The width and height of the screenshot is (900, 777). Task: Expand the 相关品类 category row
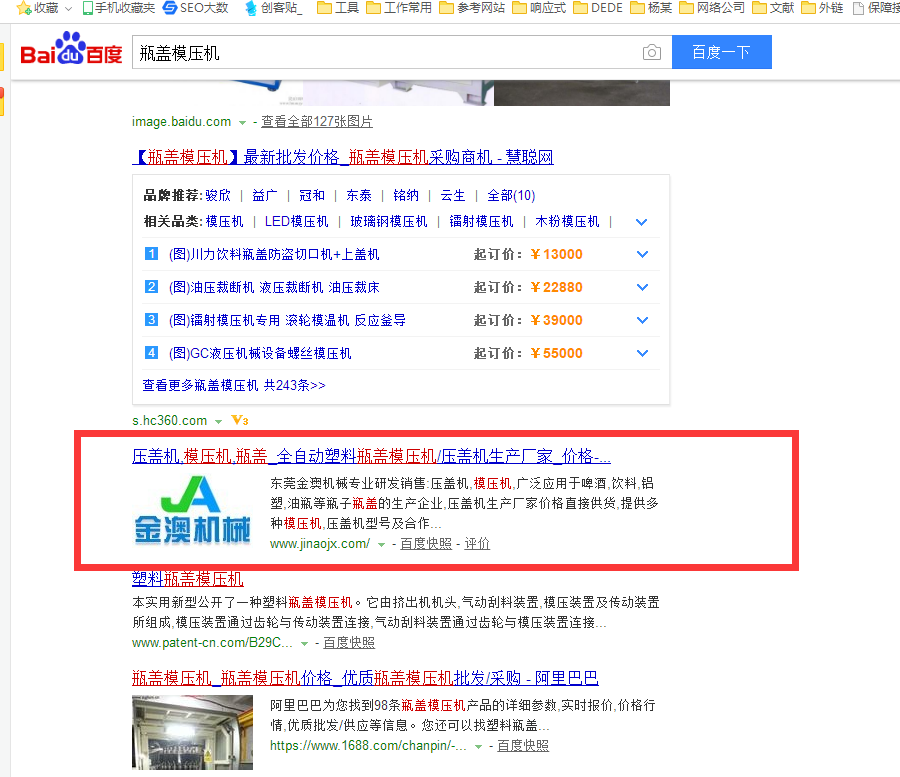click(x=642, y=222)
